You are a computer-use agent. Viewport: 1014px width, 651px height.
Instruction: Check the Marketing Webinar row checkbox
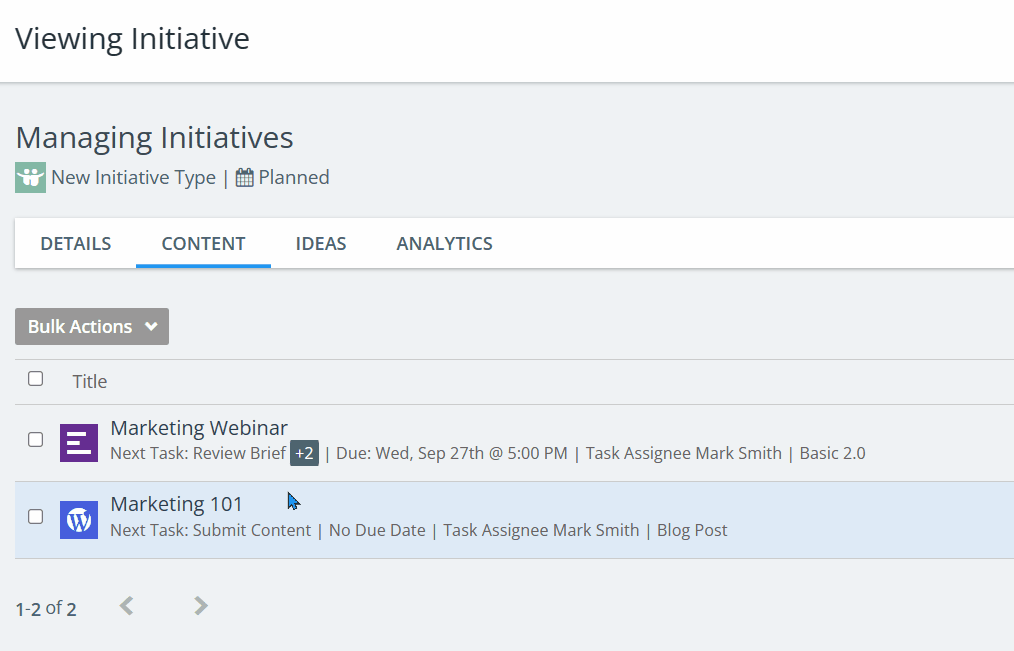[36, 440]
